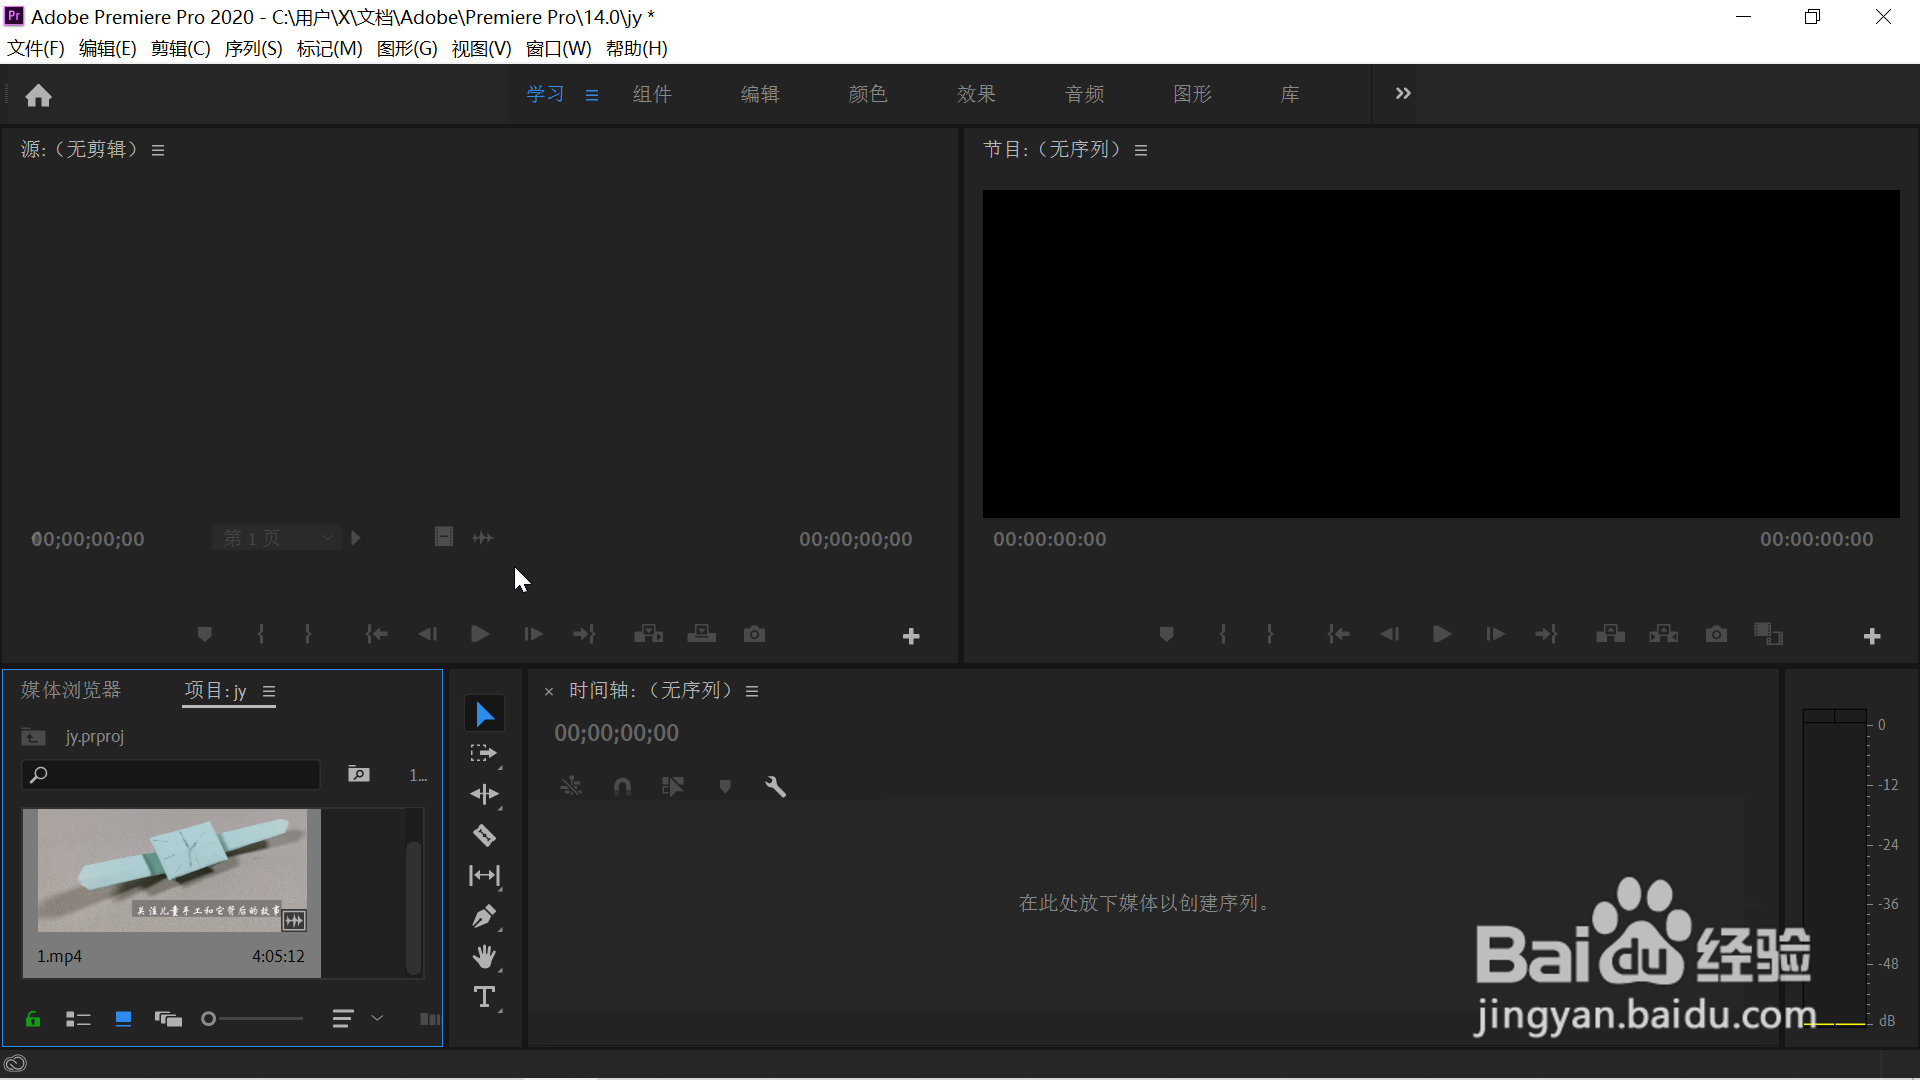Select the Slip tool
The width and height of the screenshot is (1920, 1080).
pos(485,876)
